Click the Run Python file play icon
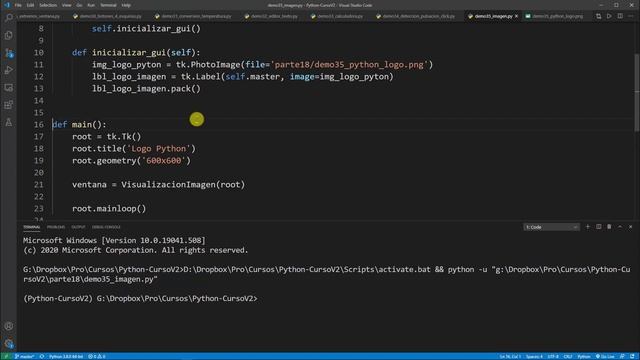640x360 pixels. point(609,16)
